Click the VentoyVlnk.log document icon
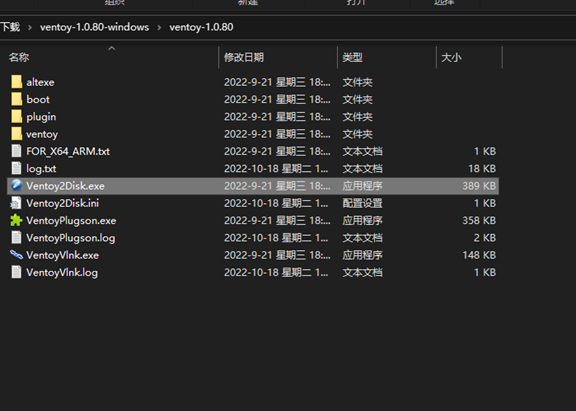Screen dimensions: 576x411 coord(17,272)
